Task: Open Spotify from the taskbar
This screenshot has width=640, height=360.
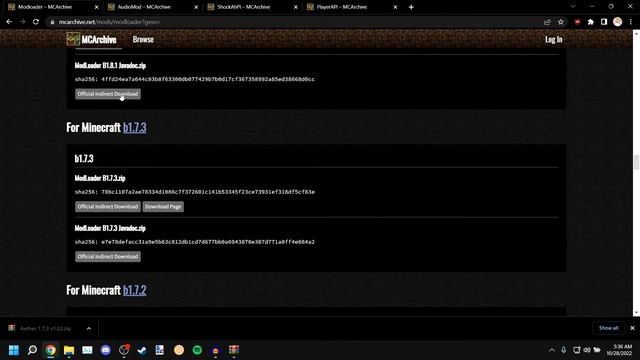Action: point(197,350)
